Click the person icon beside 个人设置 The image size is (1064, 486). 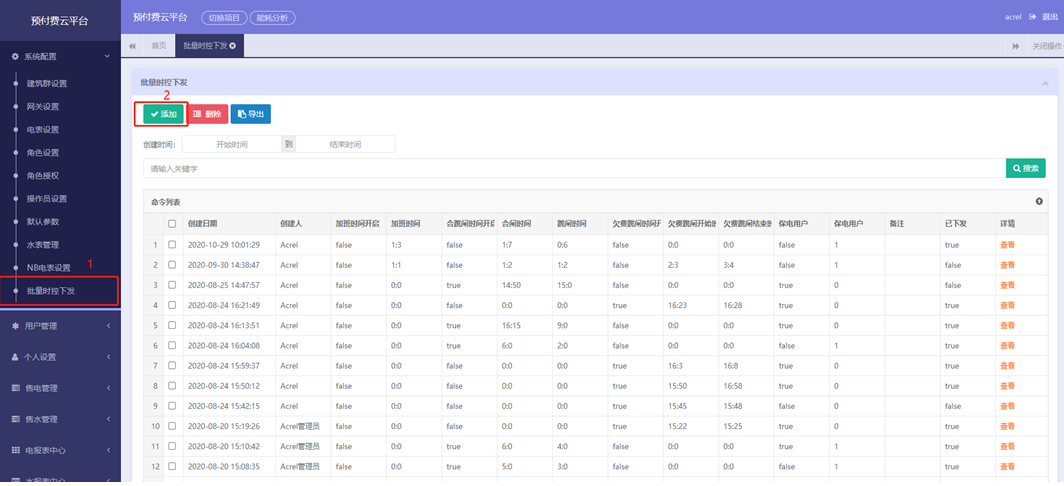tap(16, 358)
